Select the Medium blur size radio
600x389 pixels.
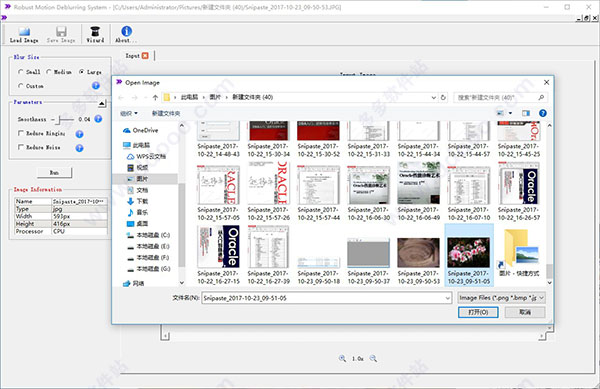click(x=49, y=72)
